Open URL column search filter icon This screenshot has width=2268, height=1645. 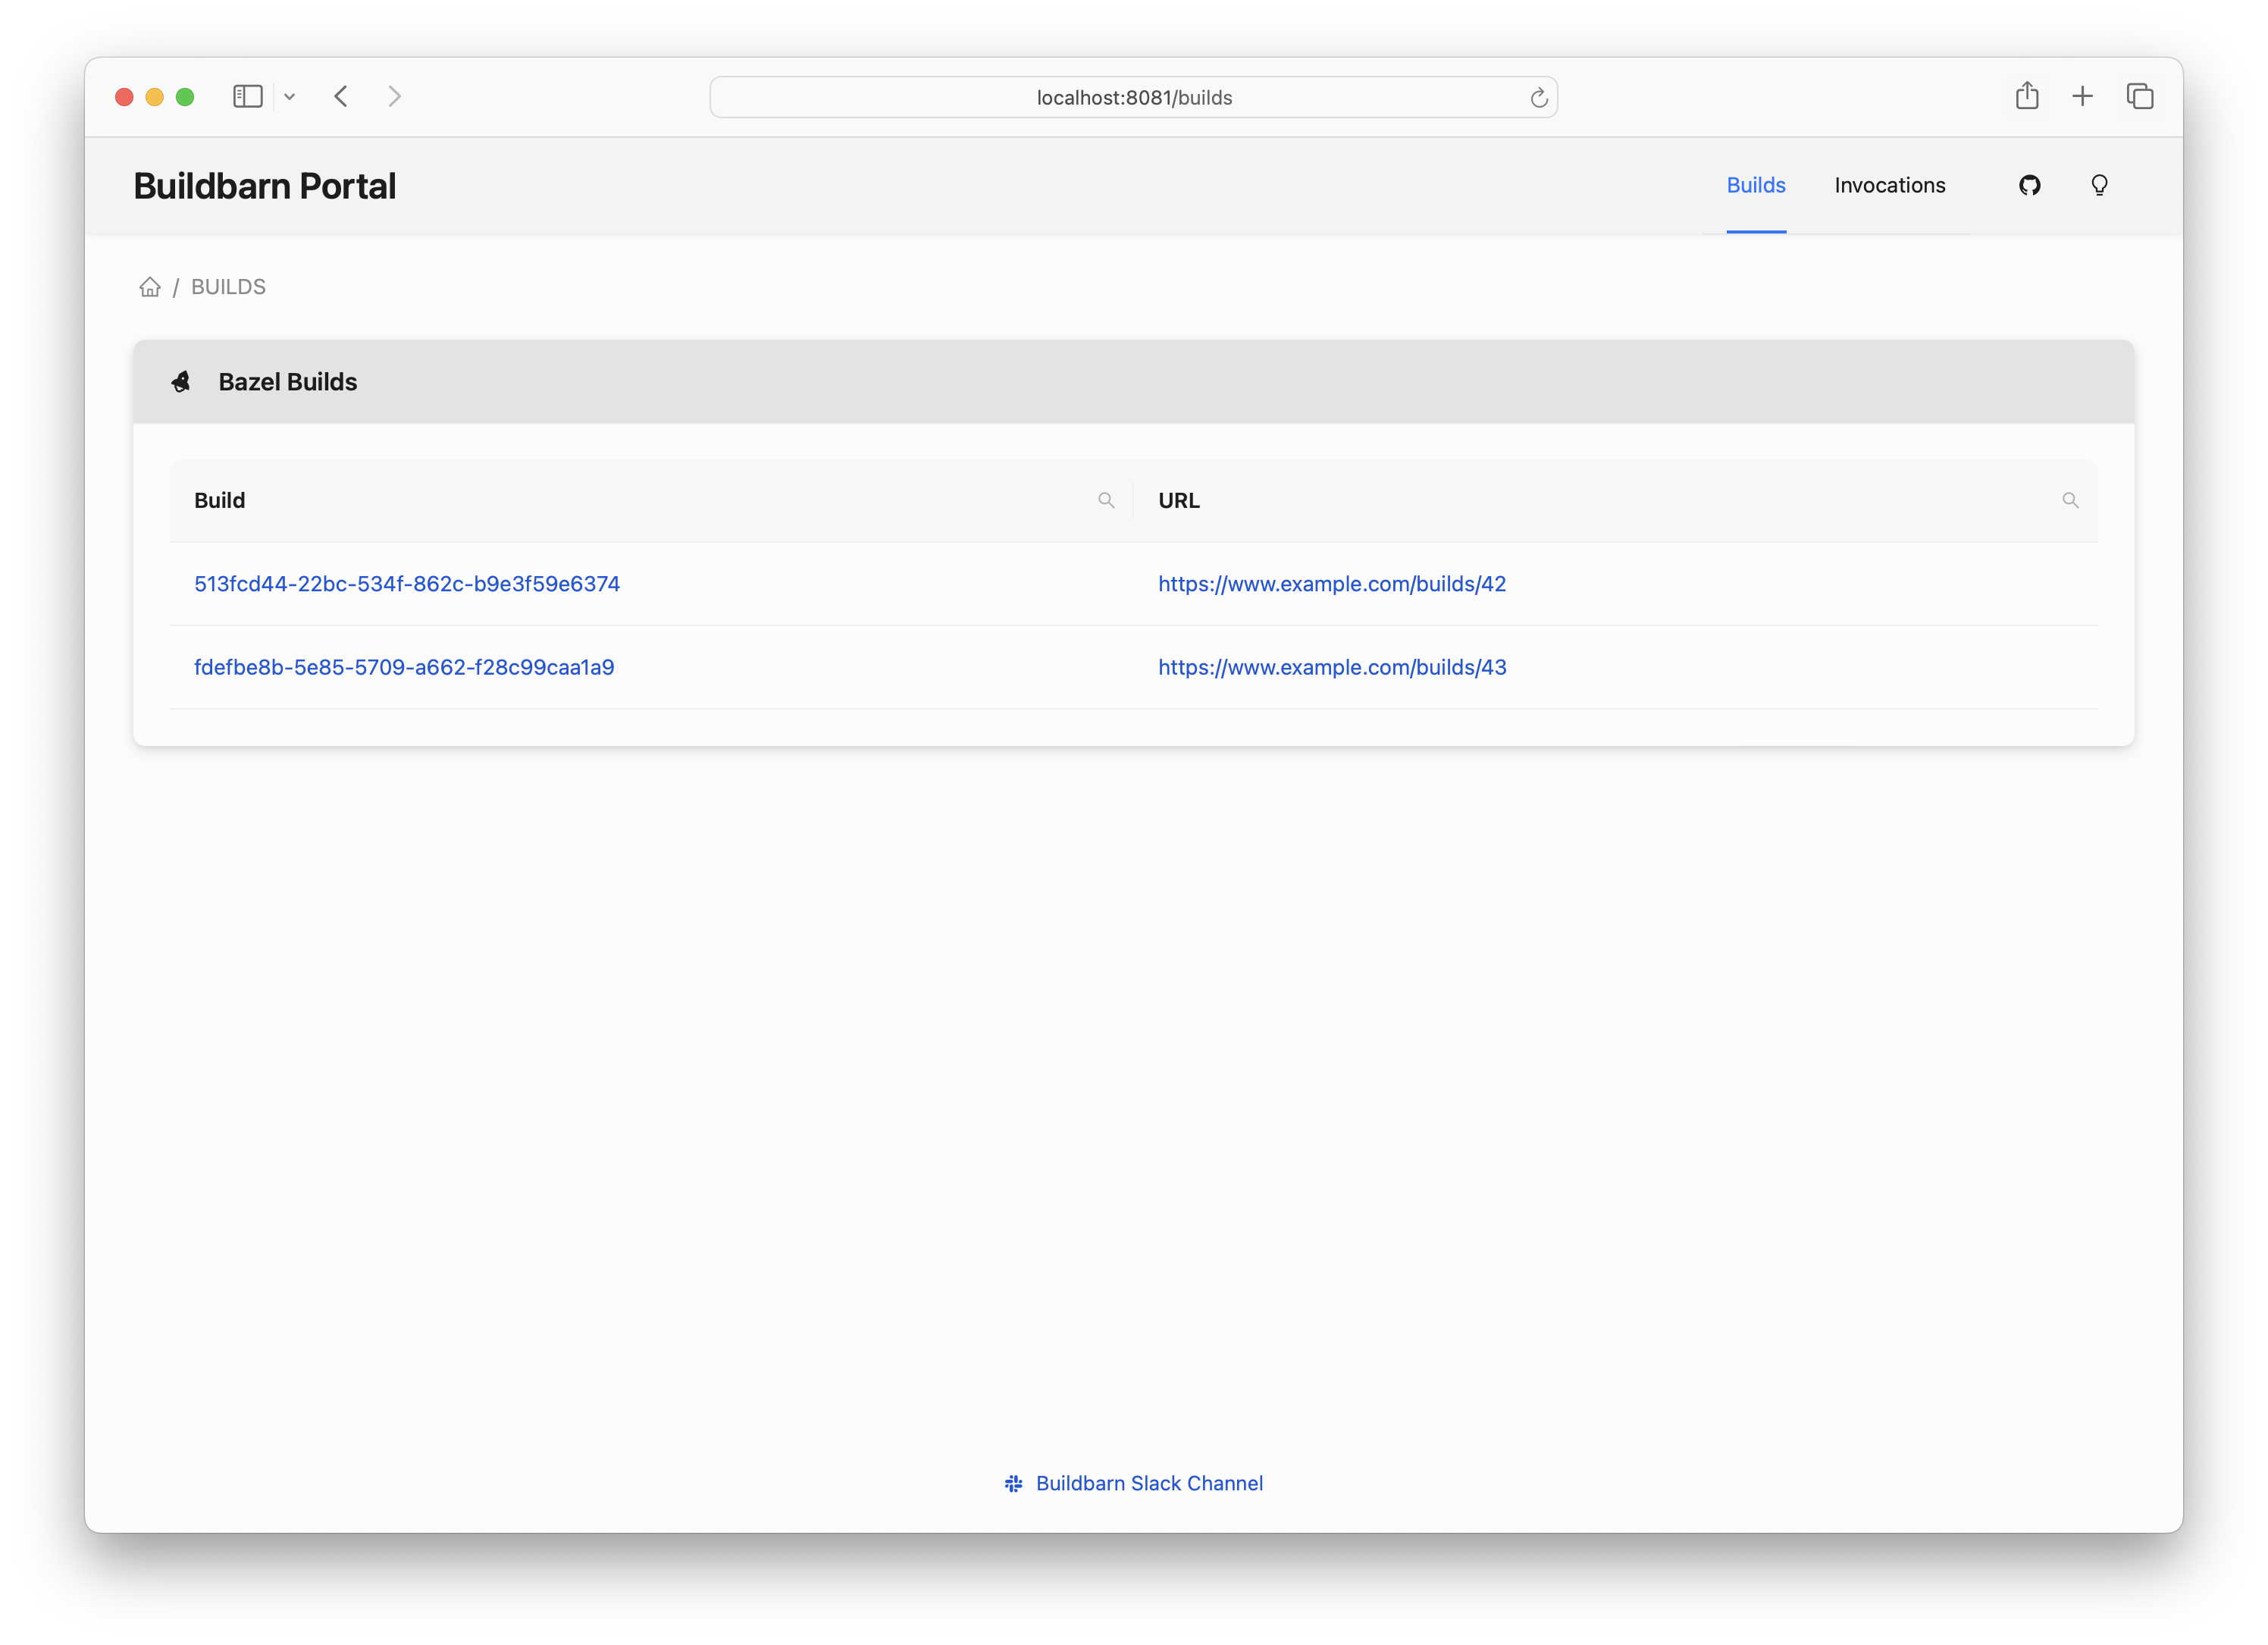2070,500
